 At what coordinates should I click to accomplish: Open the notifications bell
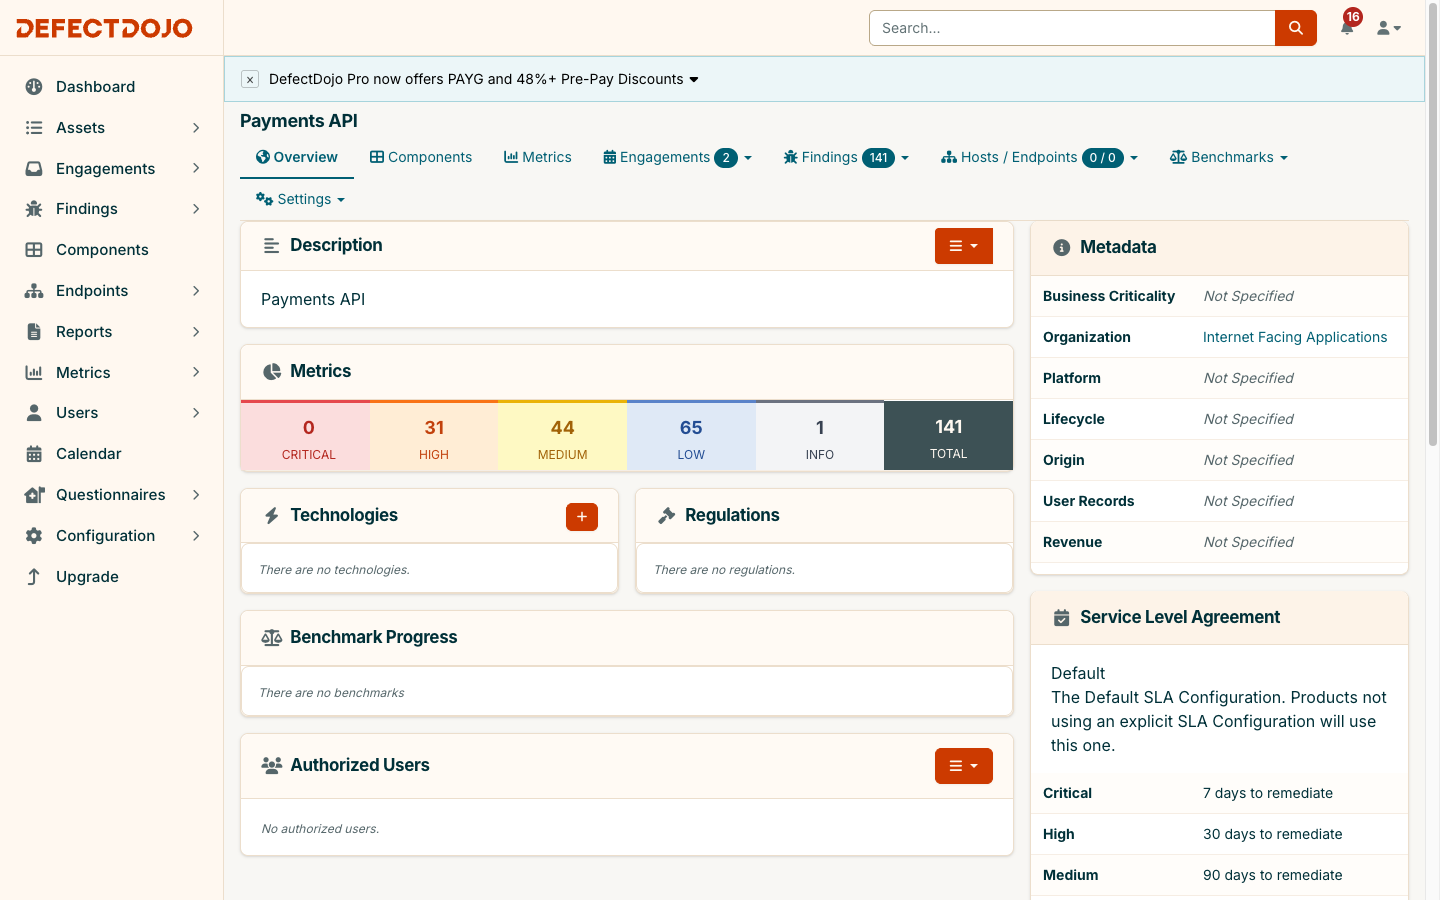tap(1347, 27)
